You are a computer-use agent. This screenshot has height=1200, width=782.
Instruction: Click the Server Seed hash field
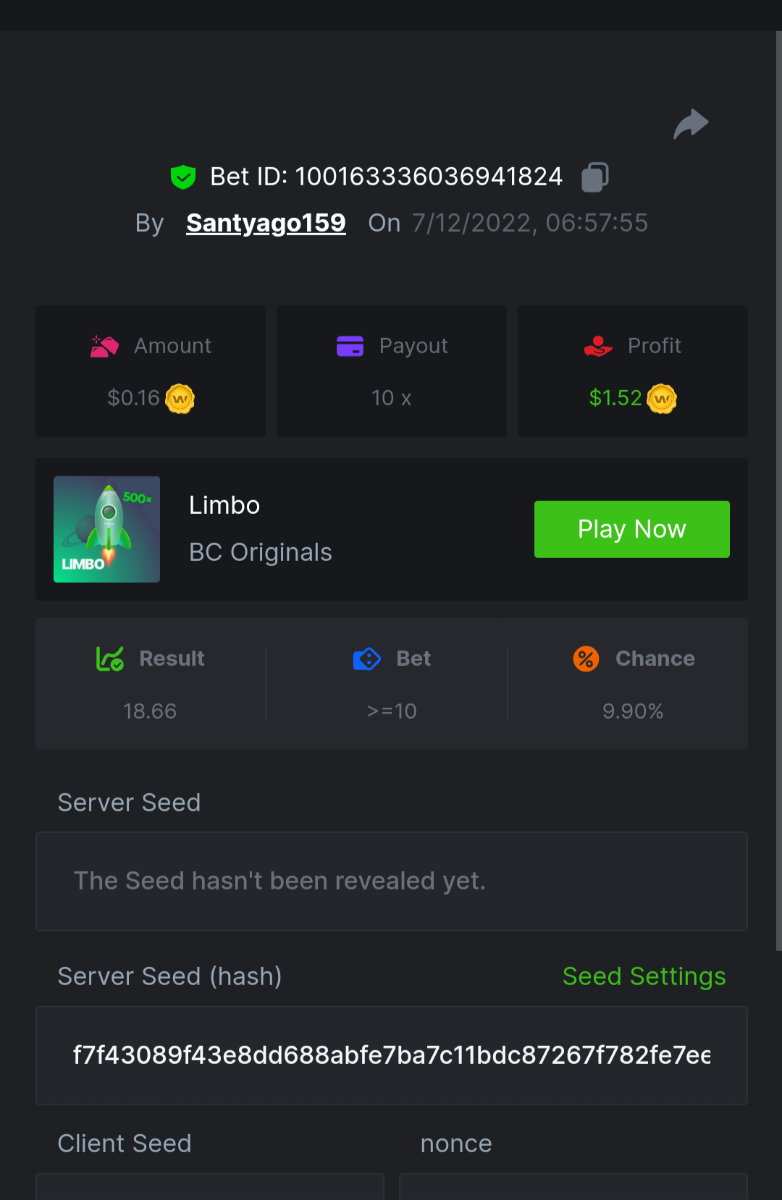[391, 1055]
